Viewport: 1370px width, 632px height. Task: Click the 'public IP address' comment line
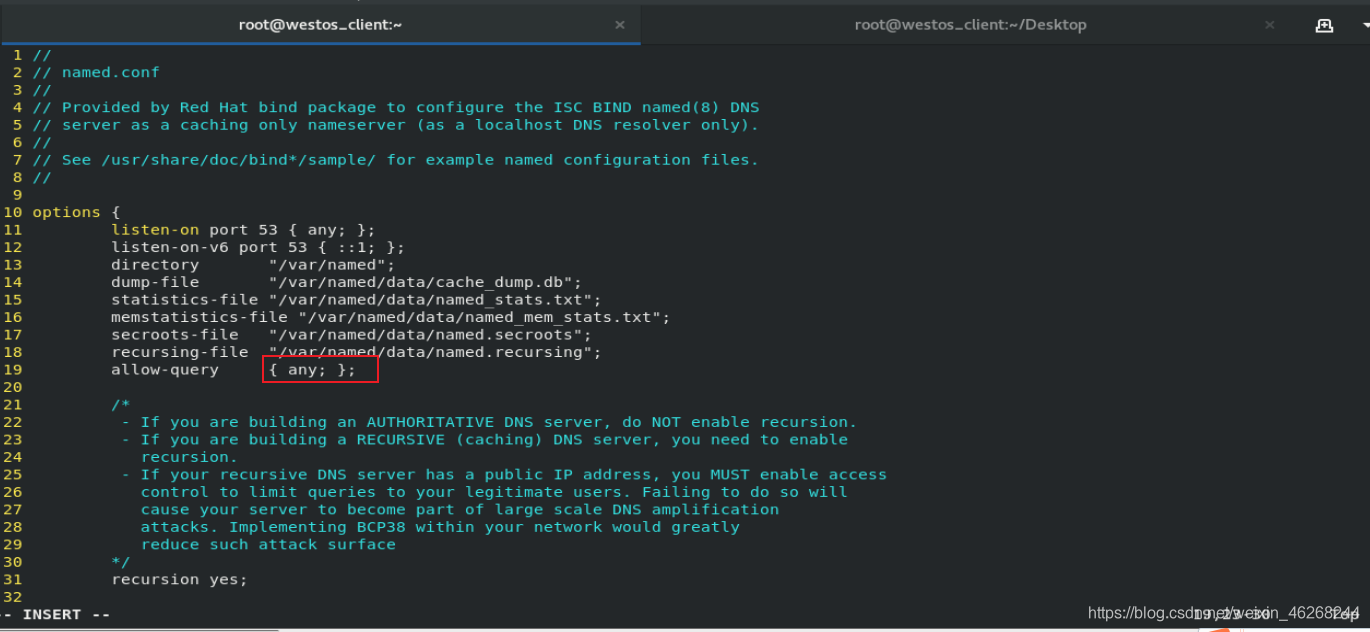504,474
